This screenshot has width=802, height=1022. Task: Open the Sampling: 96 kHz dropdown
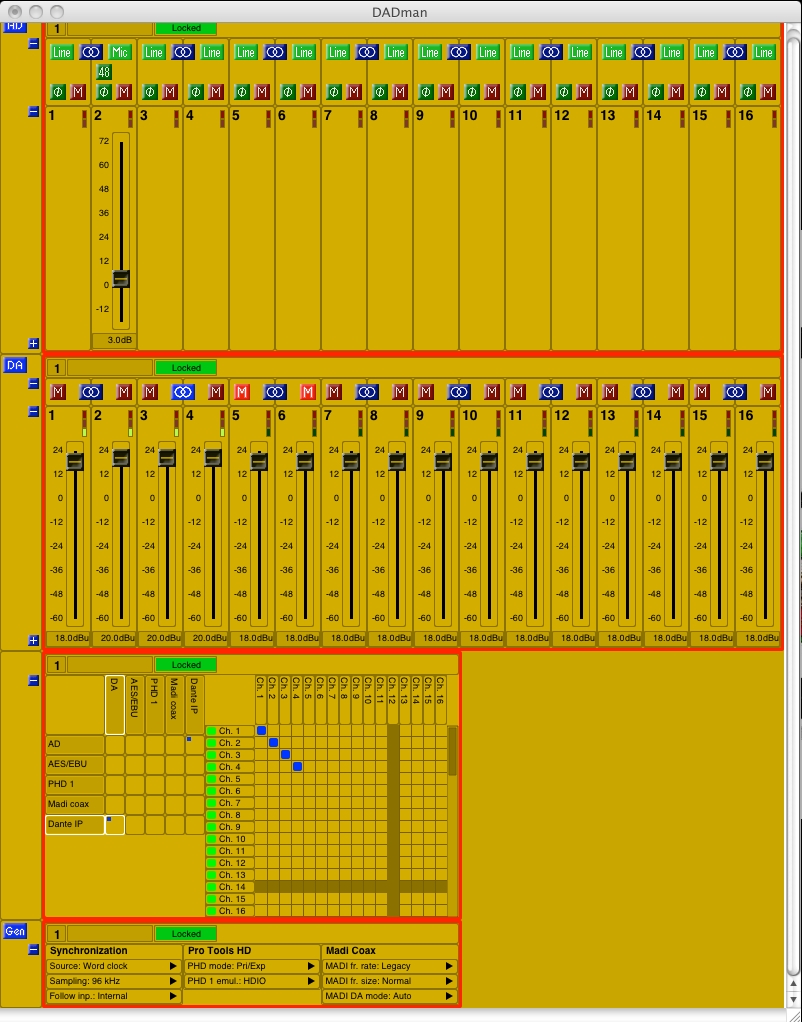coord(113,981)
